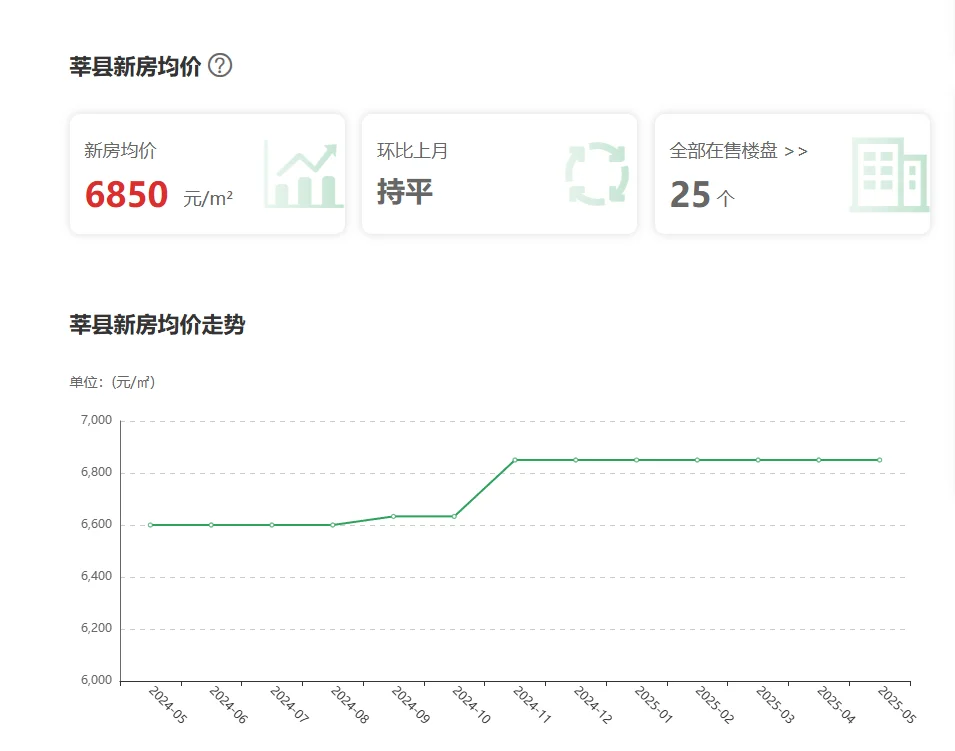Image resolution: width=955 pixels, height=751 pixels.
Task: Click the 2024-09 data point on the trend line
Action: coord(393,516)
